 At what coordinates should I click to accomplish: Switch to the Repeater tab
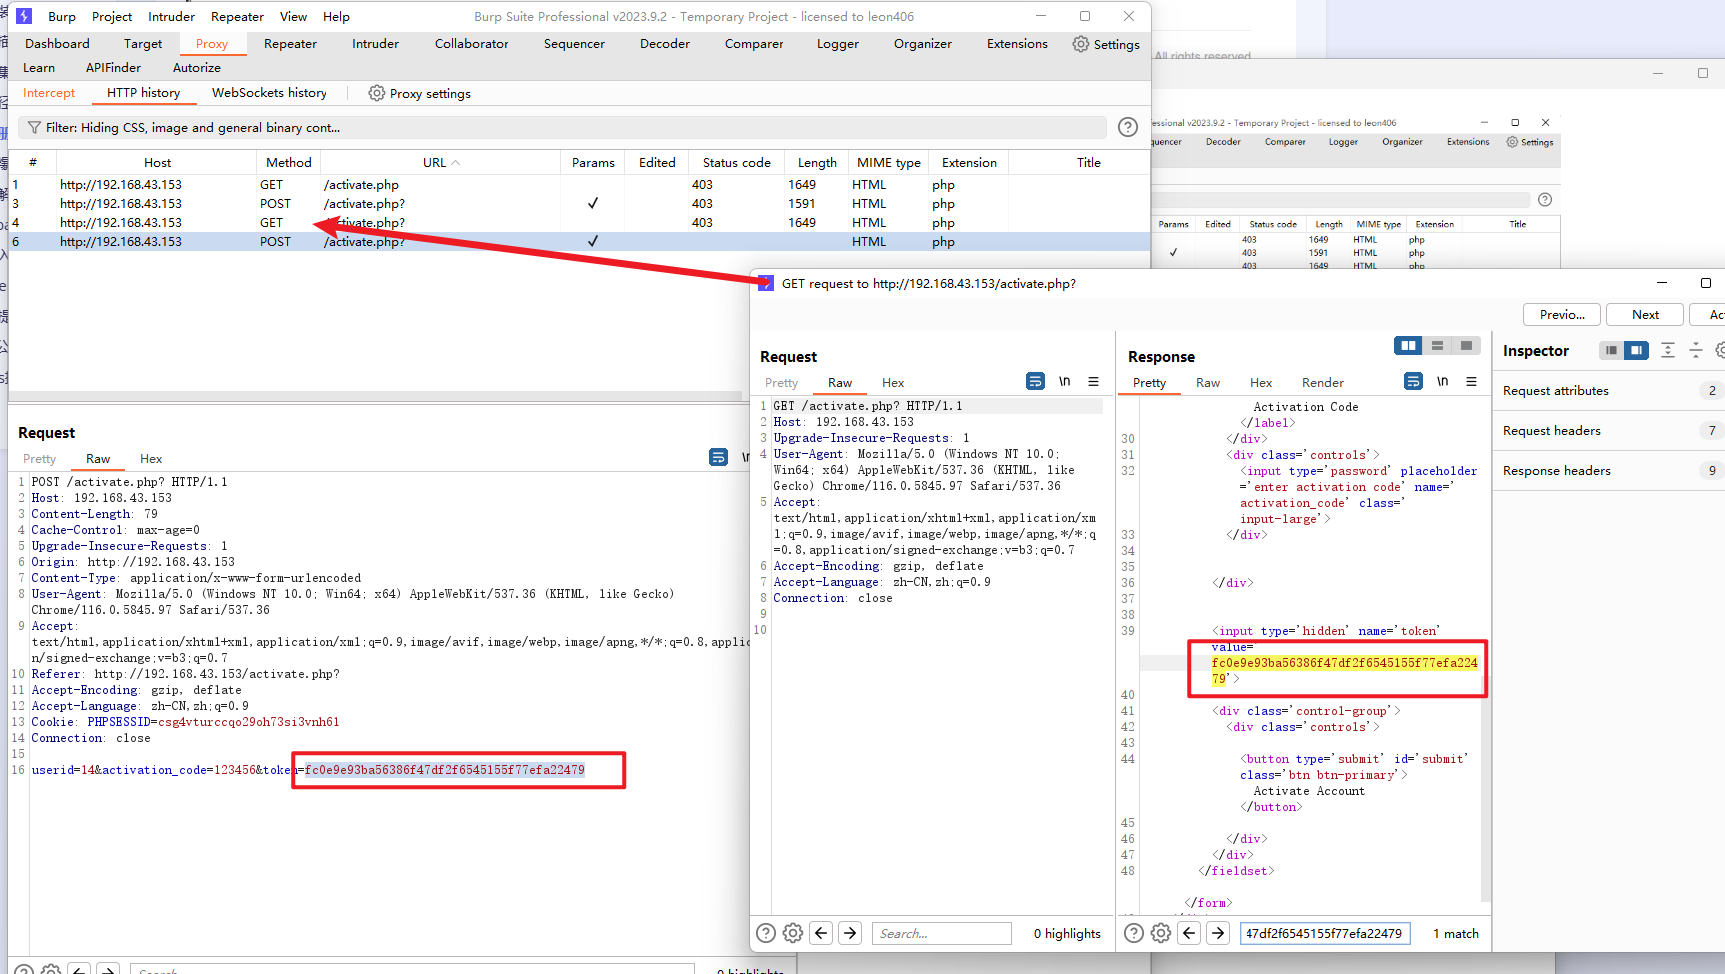[290, 44]
